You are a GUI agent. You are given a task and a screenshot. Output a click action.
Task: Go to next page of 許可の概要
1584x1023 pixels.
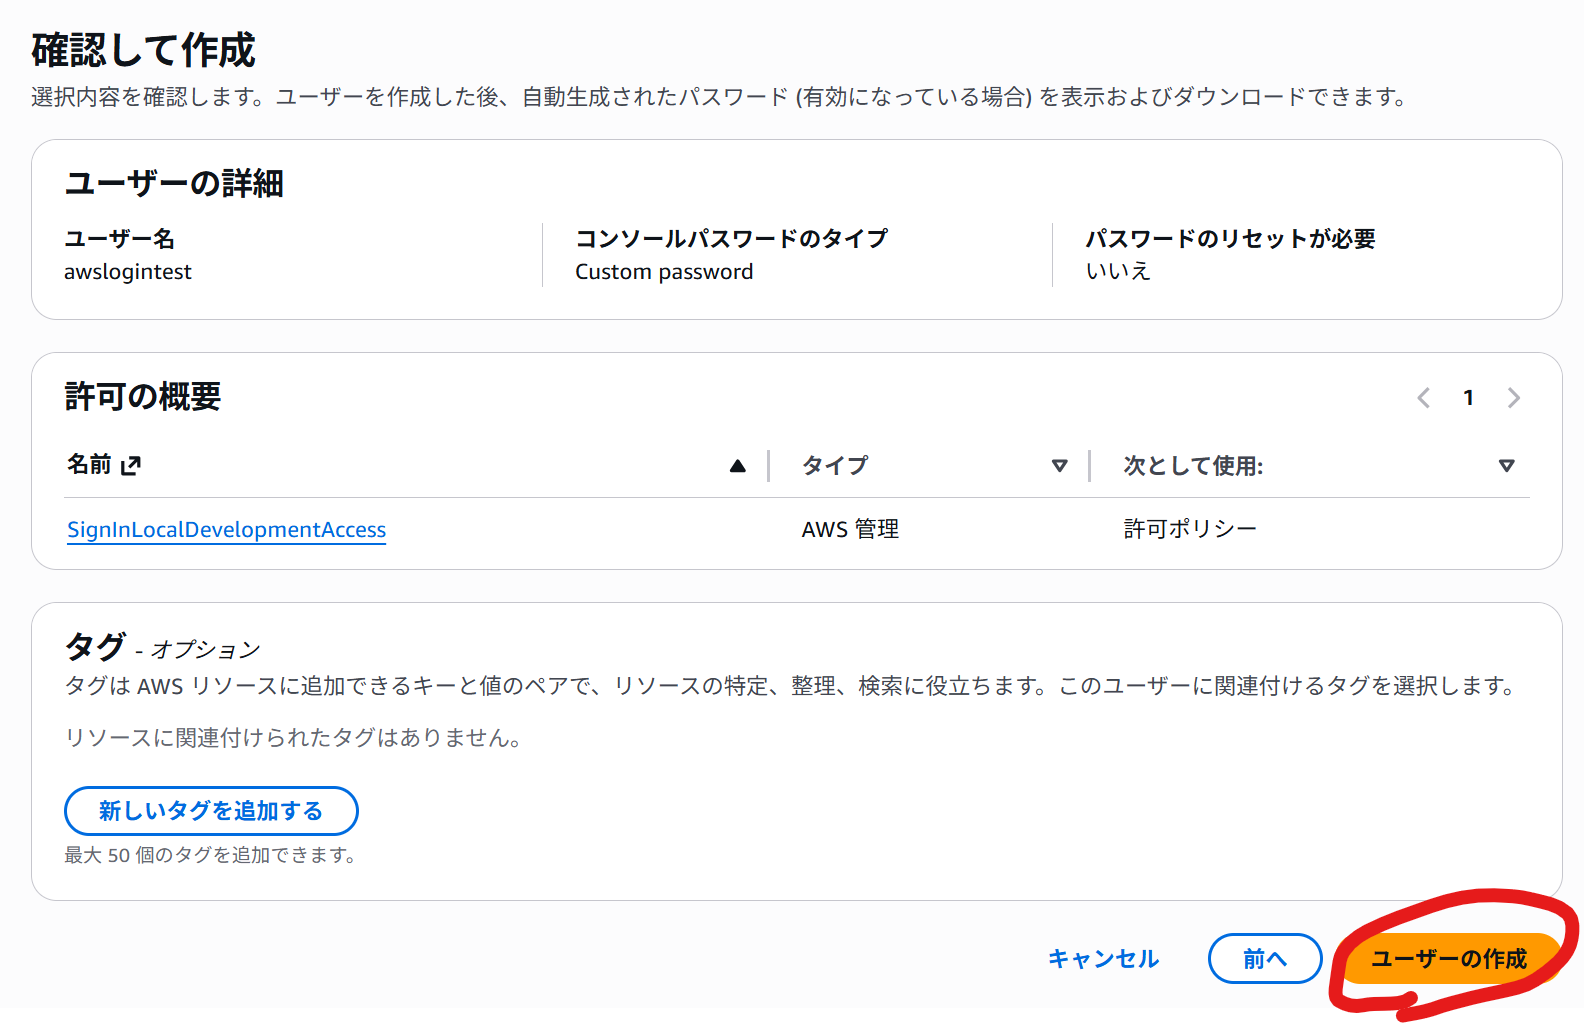coord(1514,398)
